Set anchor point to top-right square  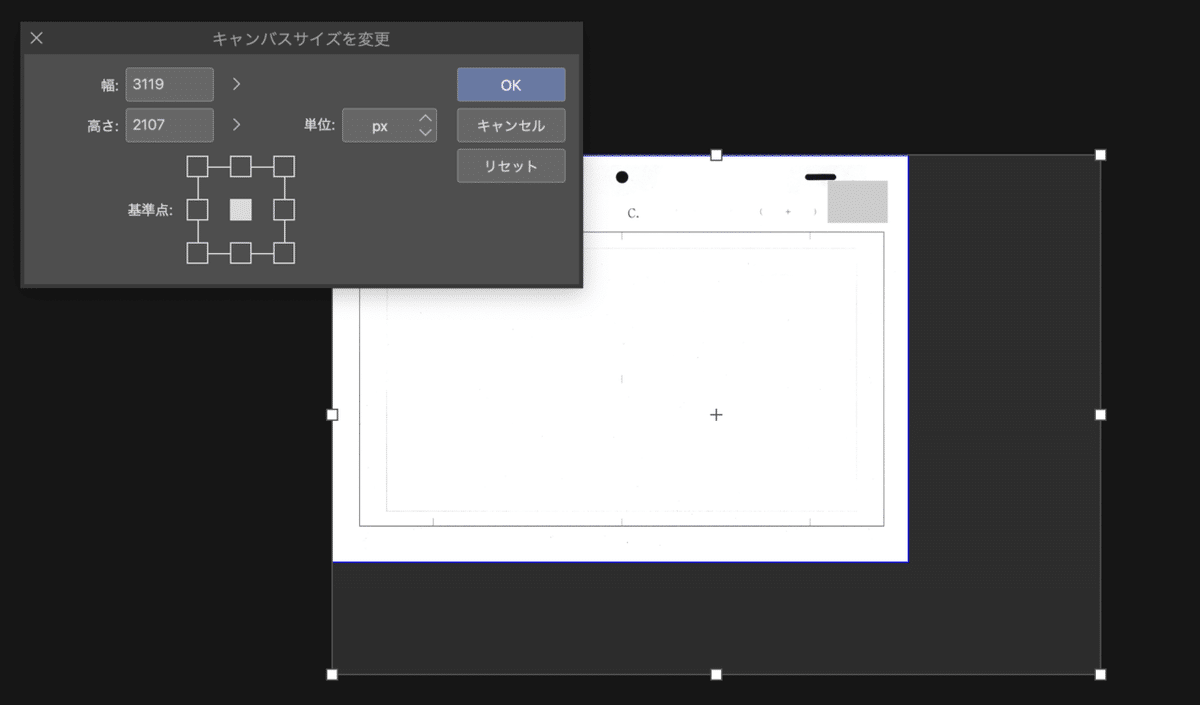pos(285,164)
